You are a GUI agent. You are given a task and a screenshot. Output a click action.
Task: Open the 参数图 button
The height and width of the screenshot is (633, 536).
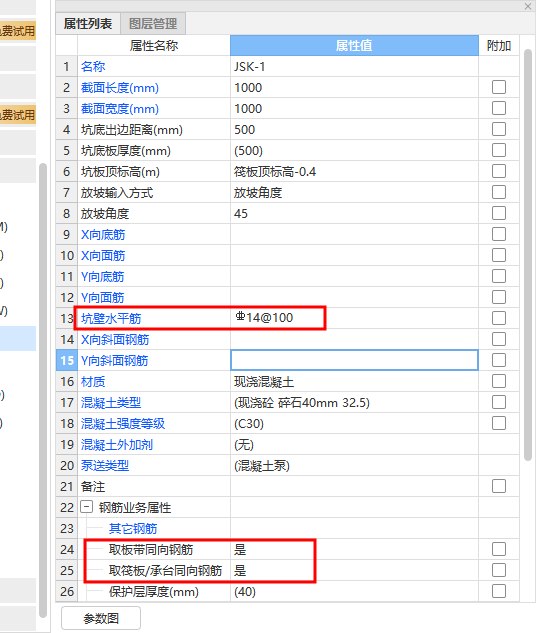click(x=101, y=618)
